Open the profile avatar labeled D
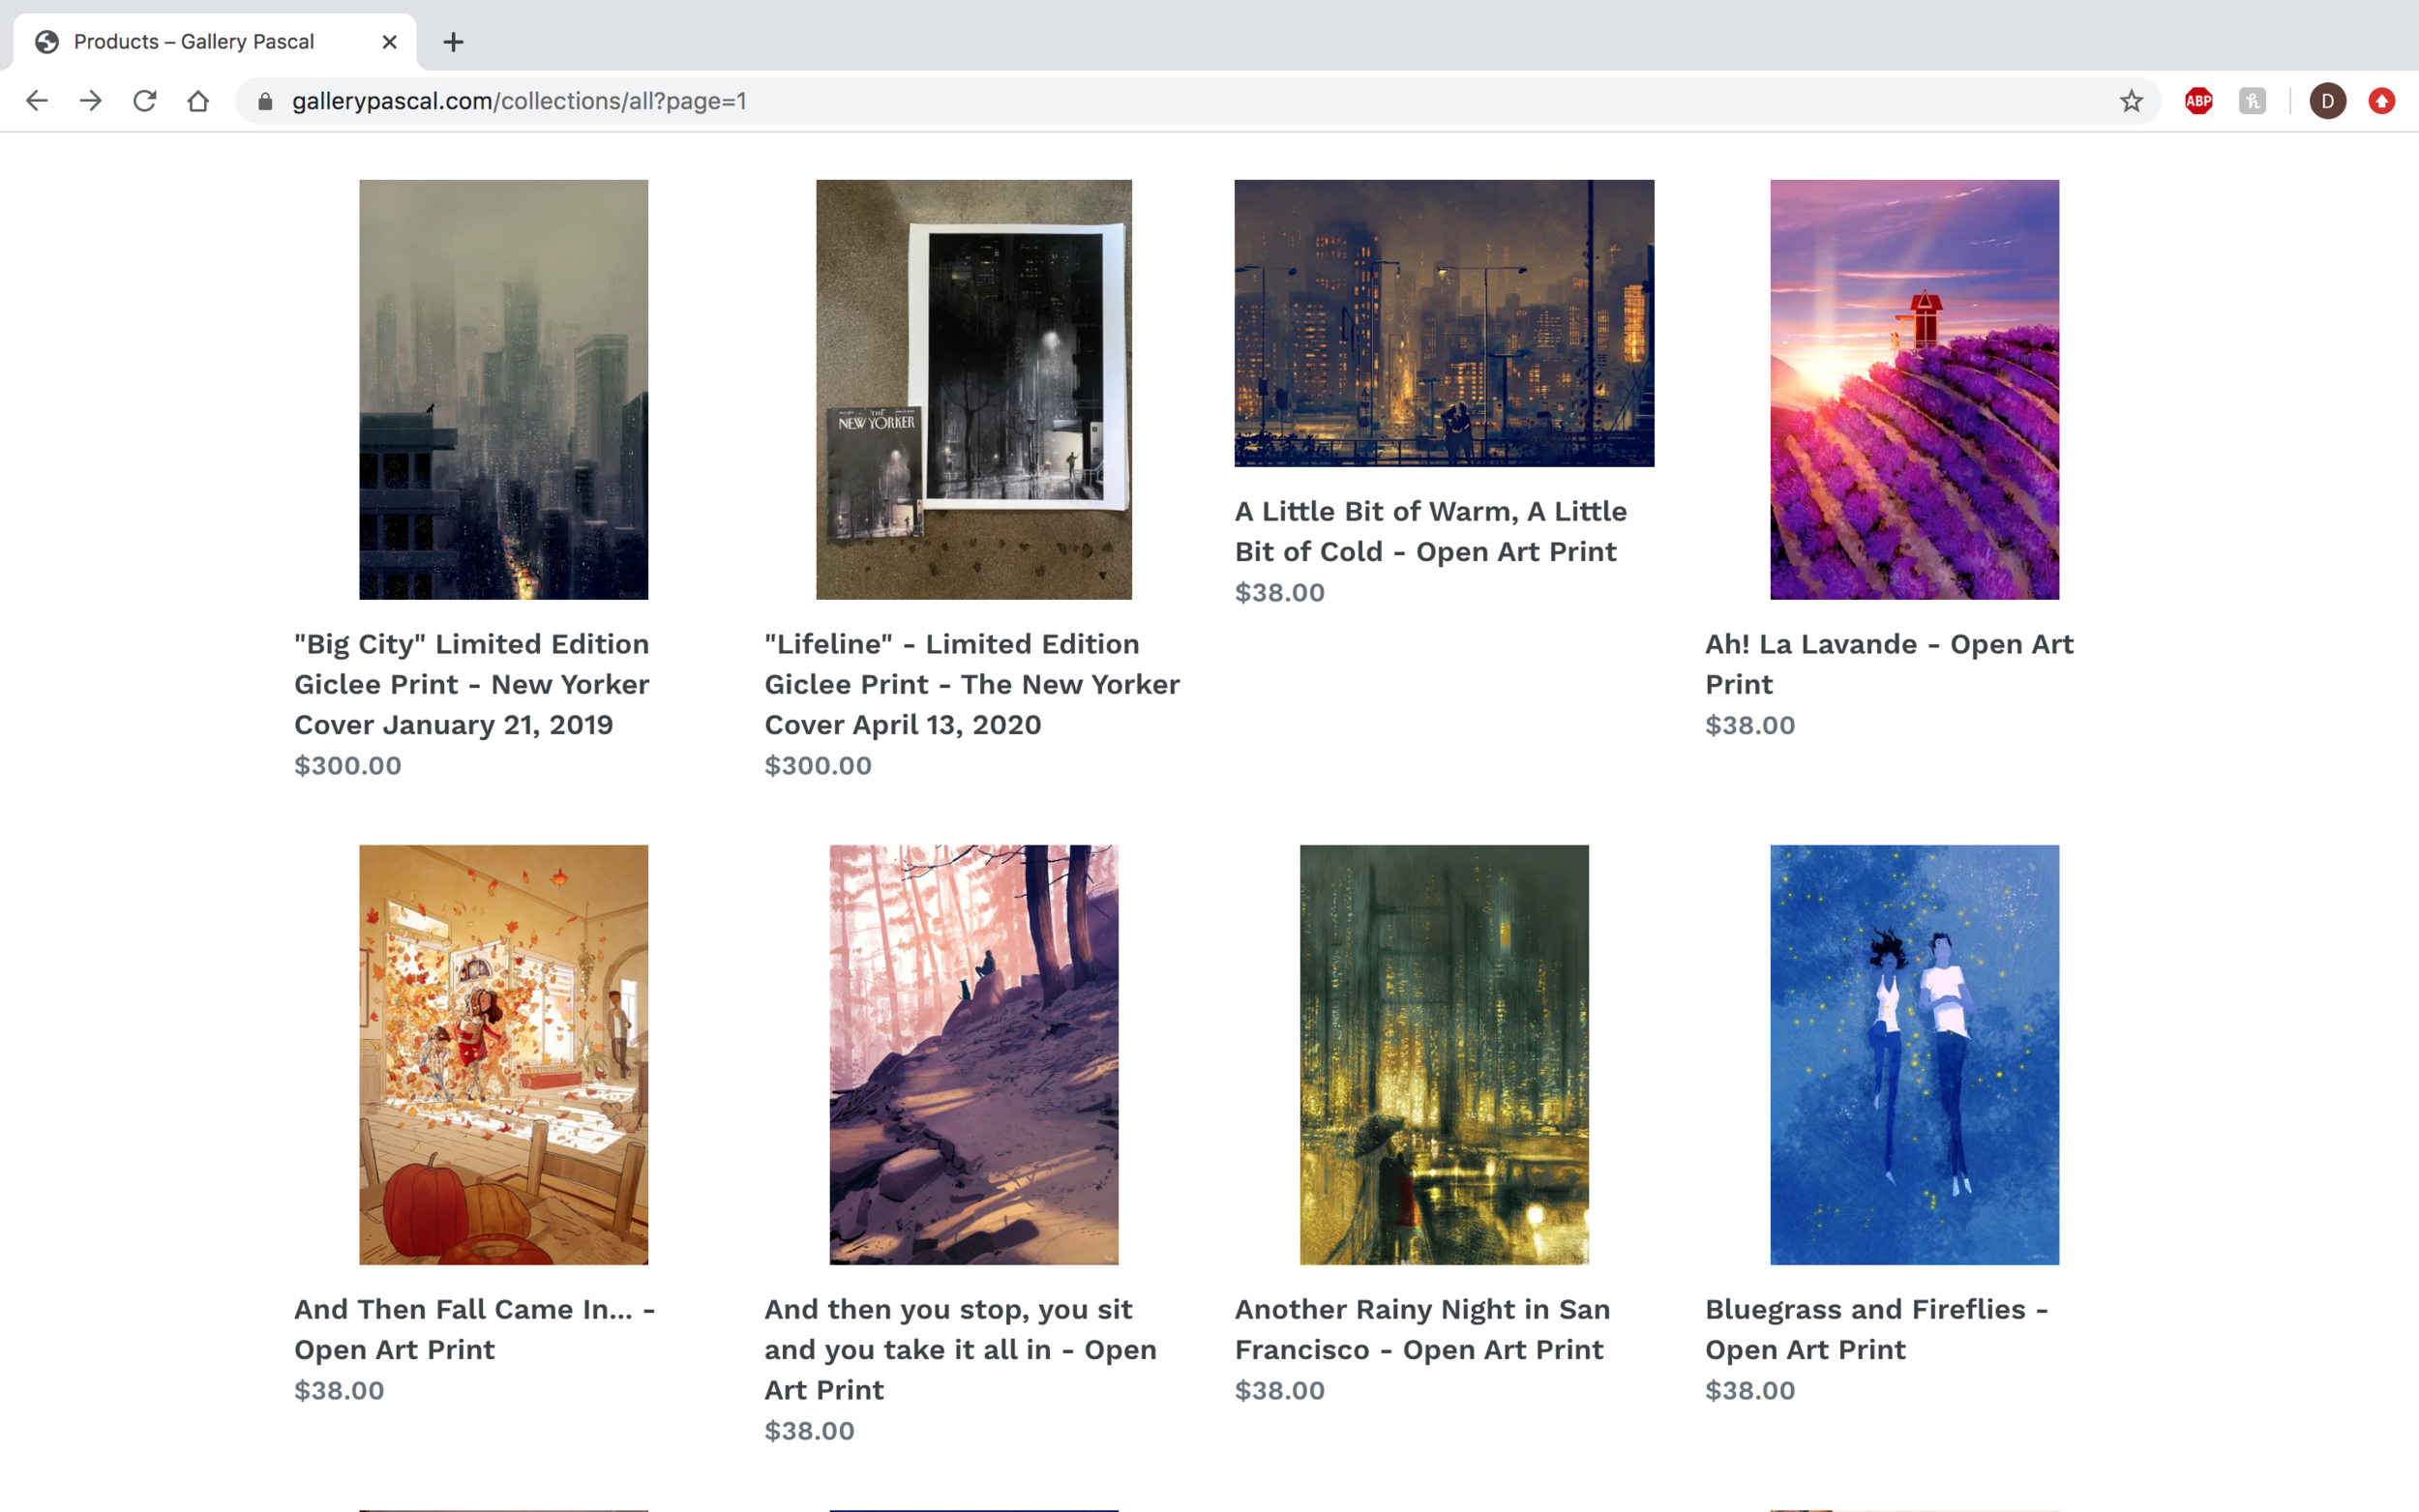Screen dimensions: 2419x1512 [2327, 101]
